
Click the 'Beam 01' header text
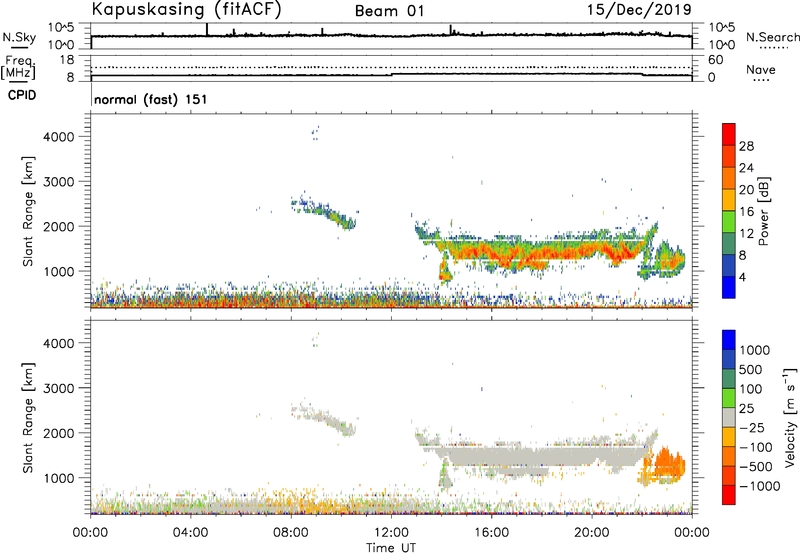pyautogui.click(x=389, y=11)
